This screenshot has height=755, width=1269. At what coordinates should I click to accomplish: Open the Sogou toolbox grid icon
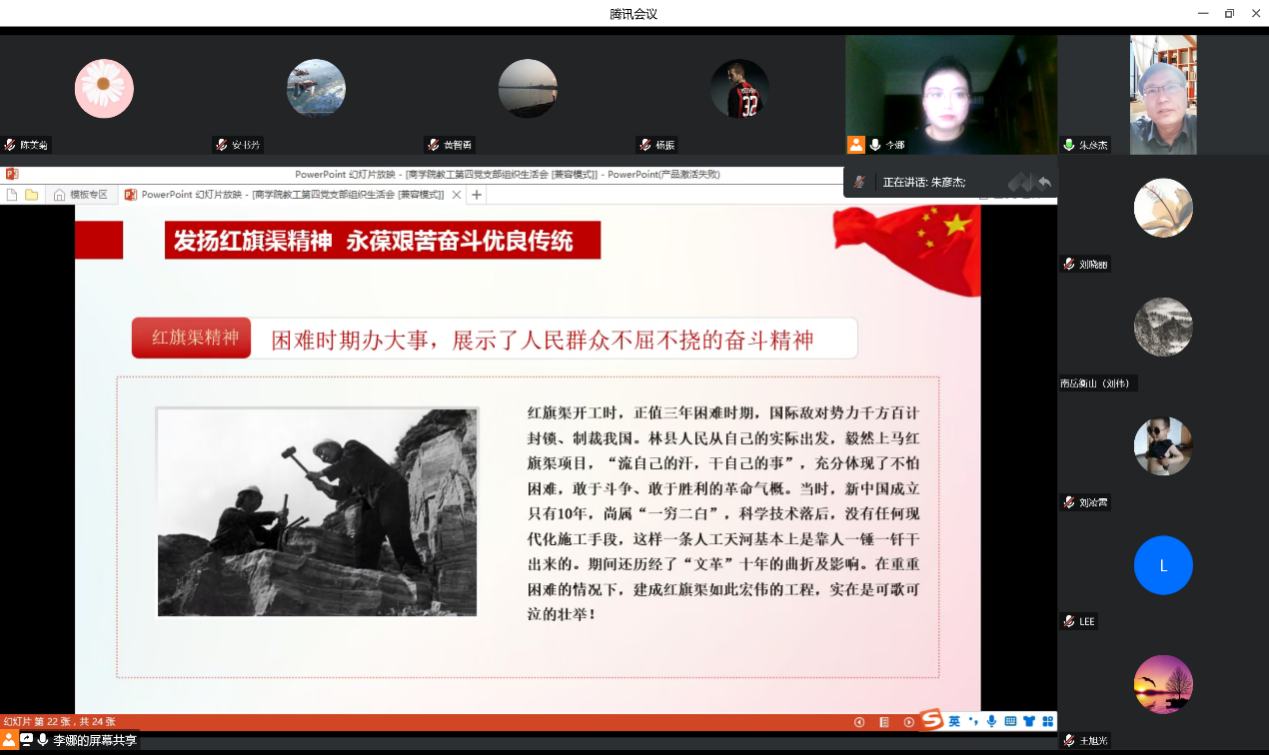[1047, 722]
